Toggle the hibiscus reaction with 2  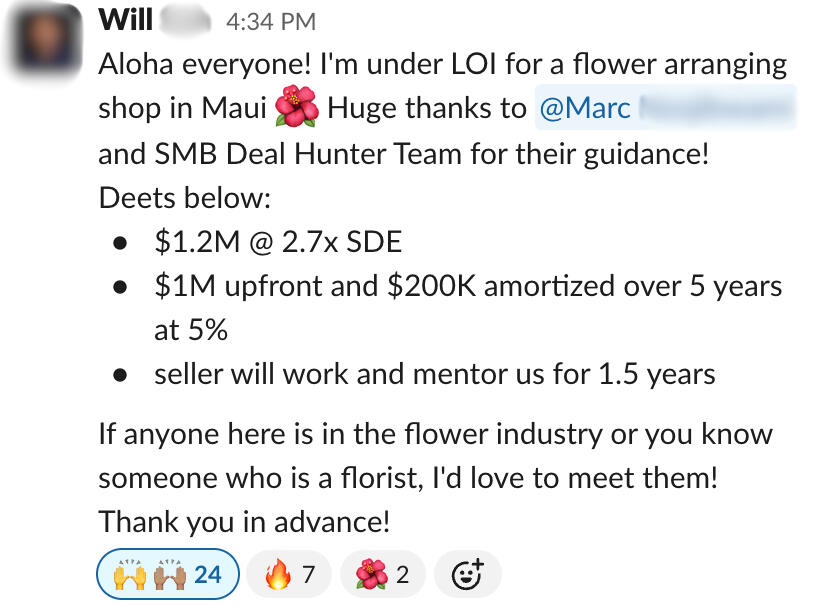click(x=382, y=574)
